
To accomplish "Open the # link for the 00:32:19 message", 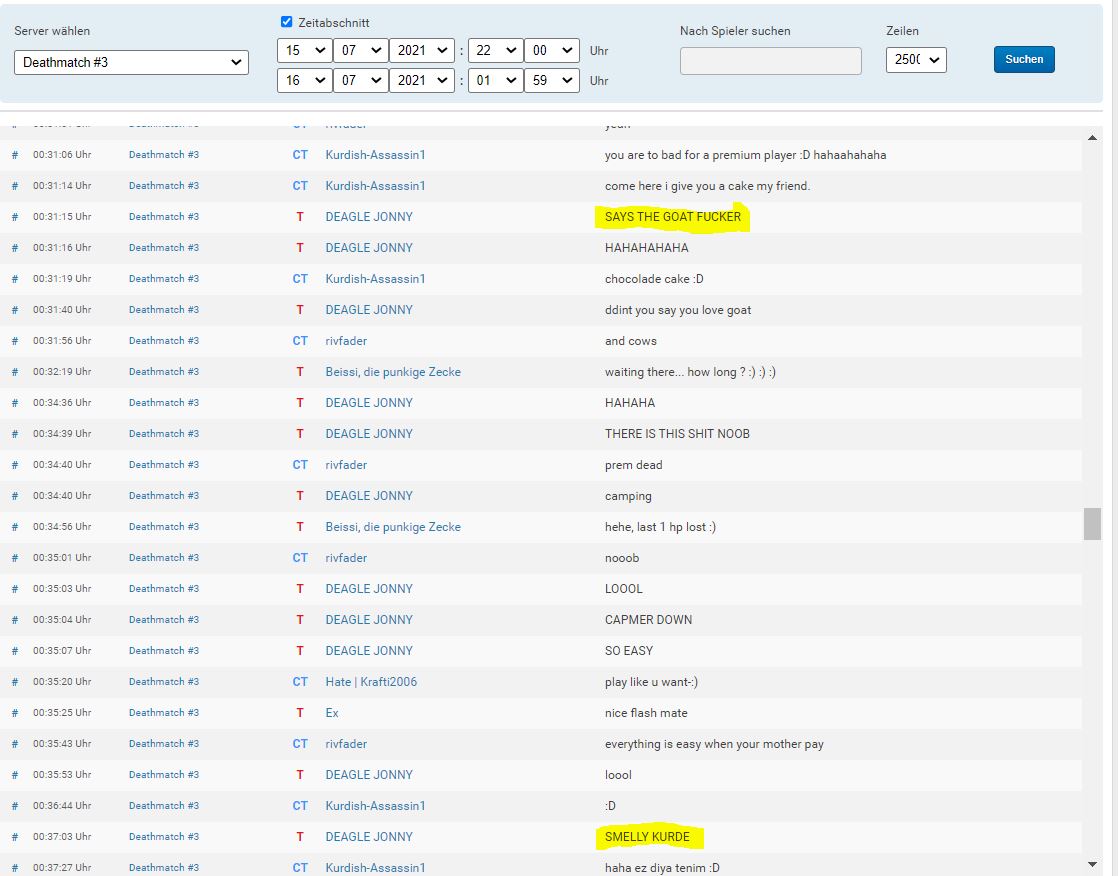I will (x=15, y=372).
